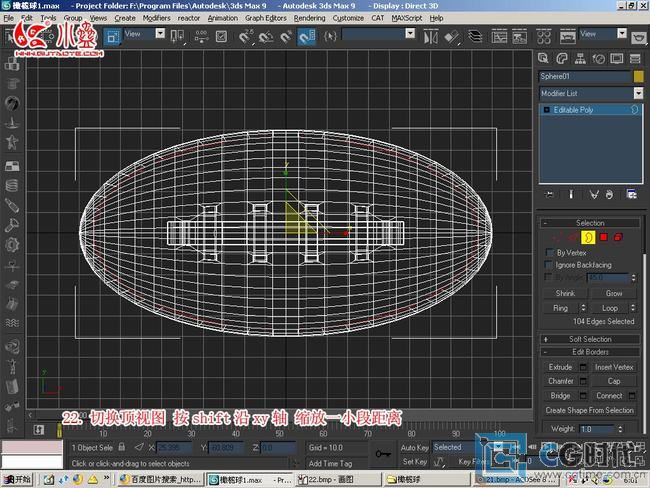Click Create Shape From Selection button
Image resolution: width=650 pixels, height=488 pixels.
tap(589, 410)
